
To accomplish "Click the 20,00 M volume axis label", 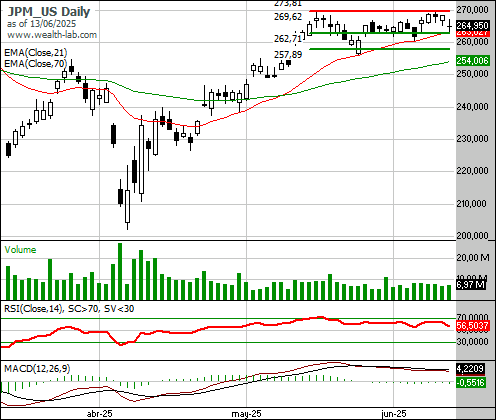I will pyautogui.click(x=473, y=257).
